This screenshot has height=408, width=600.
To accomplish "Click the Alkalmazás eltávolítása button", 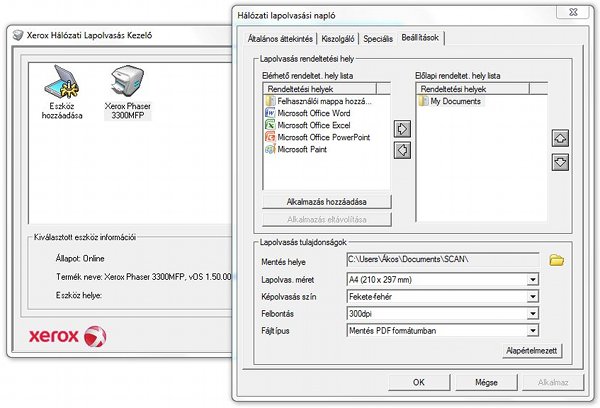I will 327,219.
